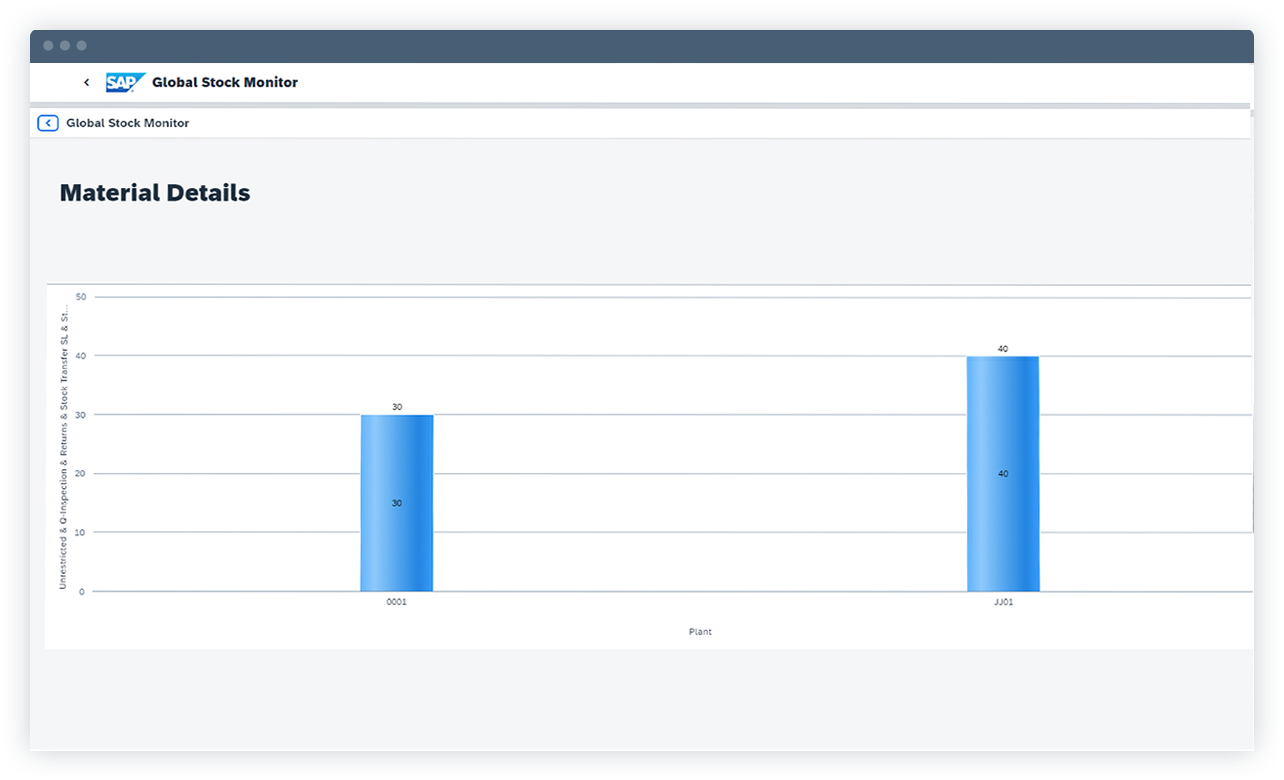The height and width of the screenshot is (780, 1284).
Task: Click the 50 value on the y-axis scale
Action: [82, 296]
